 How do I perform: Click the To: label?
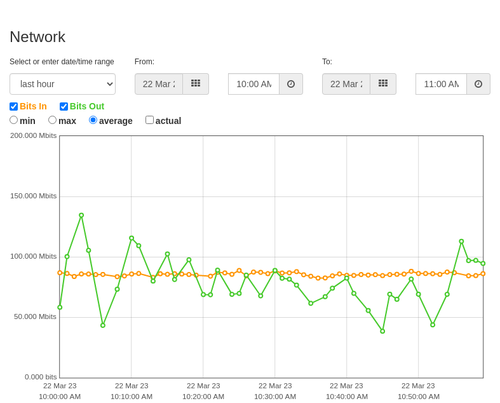coord(327,62)
